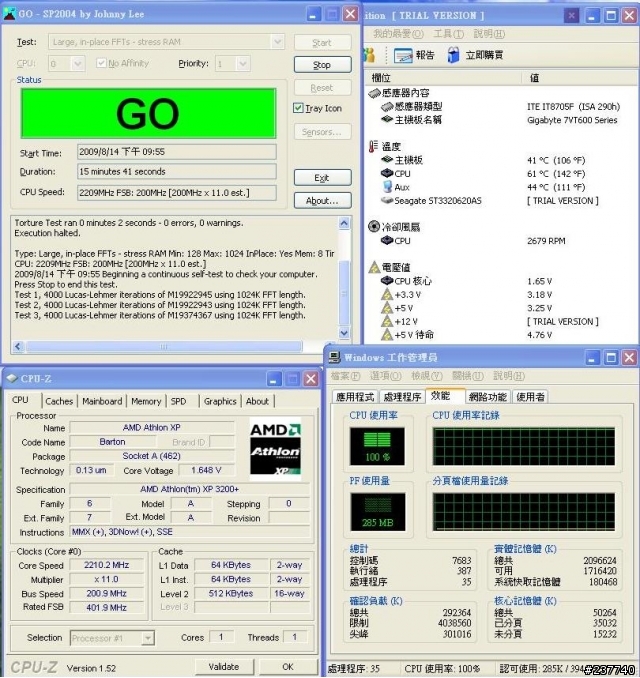Select the motherboard temperature (主機板) row icon
640x678 pixels.
(x=387, y=160)
